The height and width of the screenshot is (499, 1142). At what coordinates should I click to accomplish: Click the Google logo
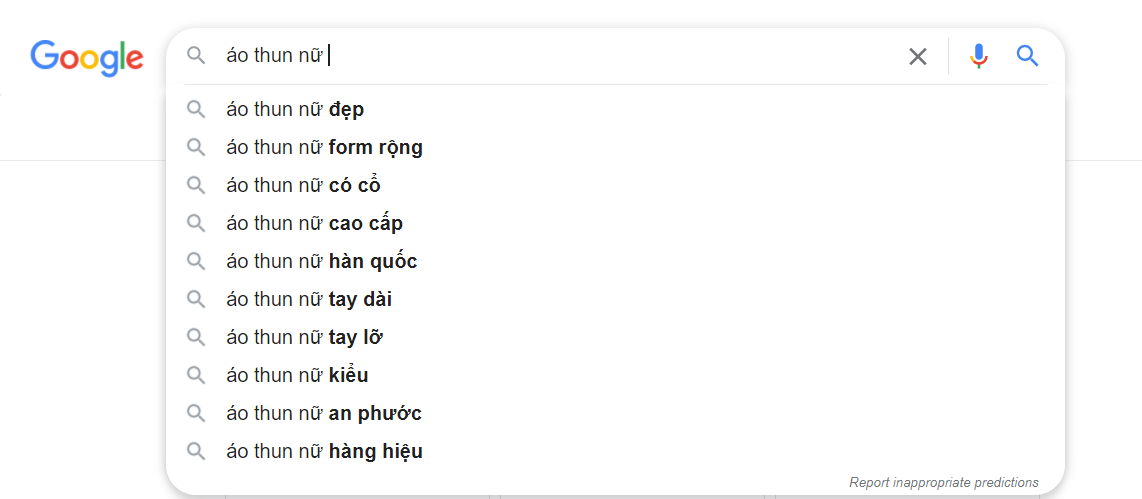tap(87, 57)
